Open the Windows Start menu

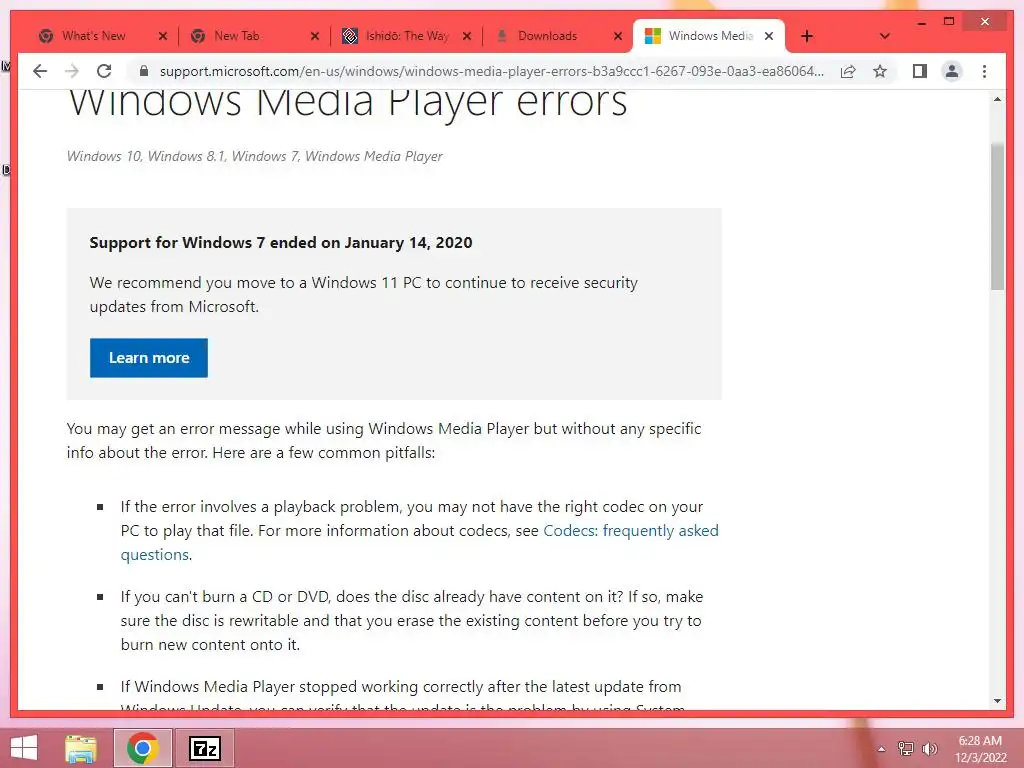click(x=24, y=748)
